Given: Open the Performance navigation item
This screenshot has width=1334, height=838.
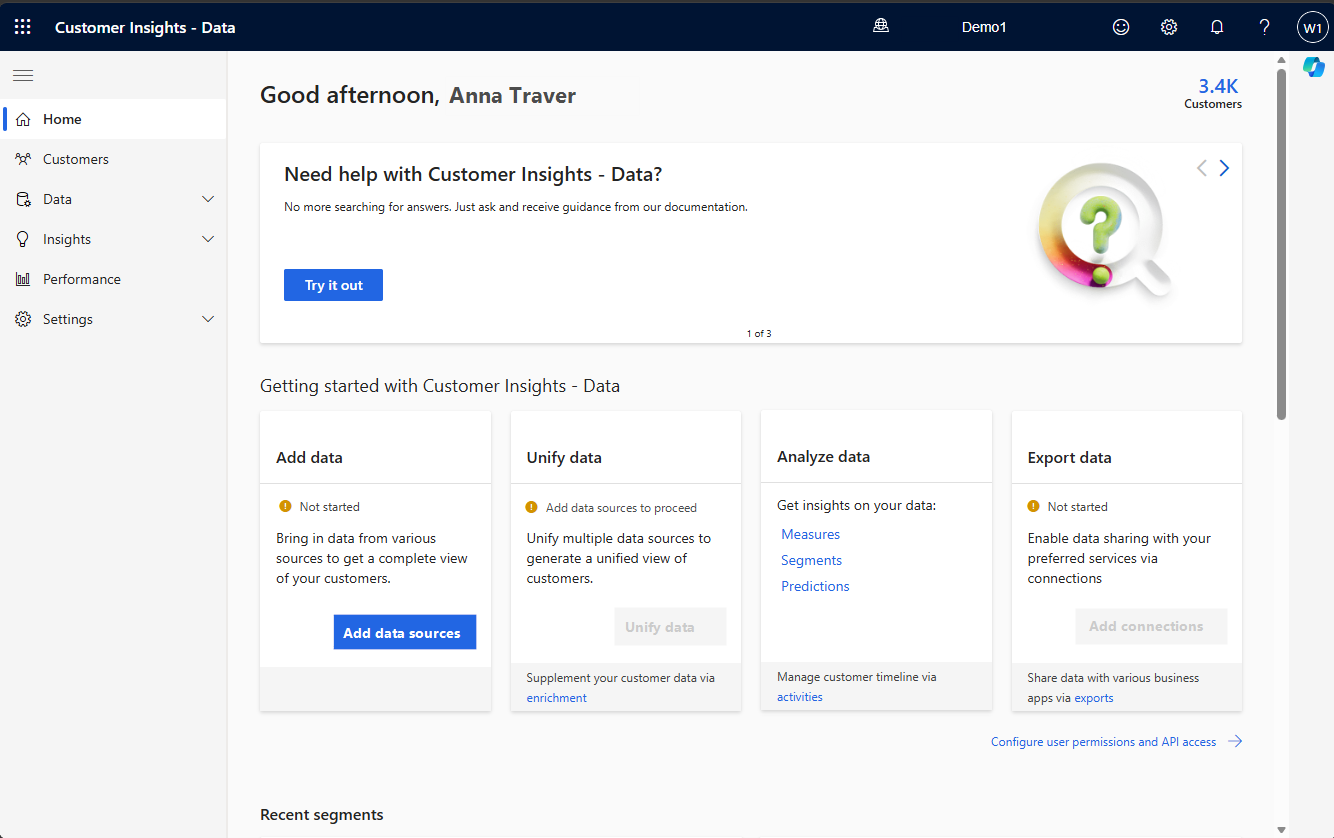Looking at the screenshot, I should tap(114, 279).
